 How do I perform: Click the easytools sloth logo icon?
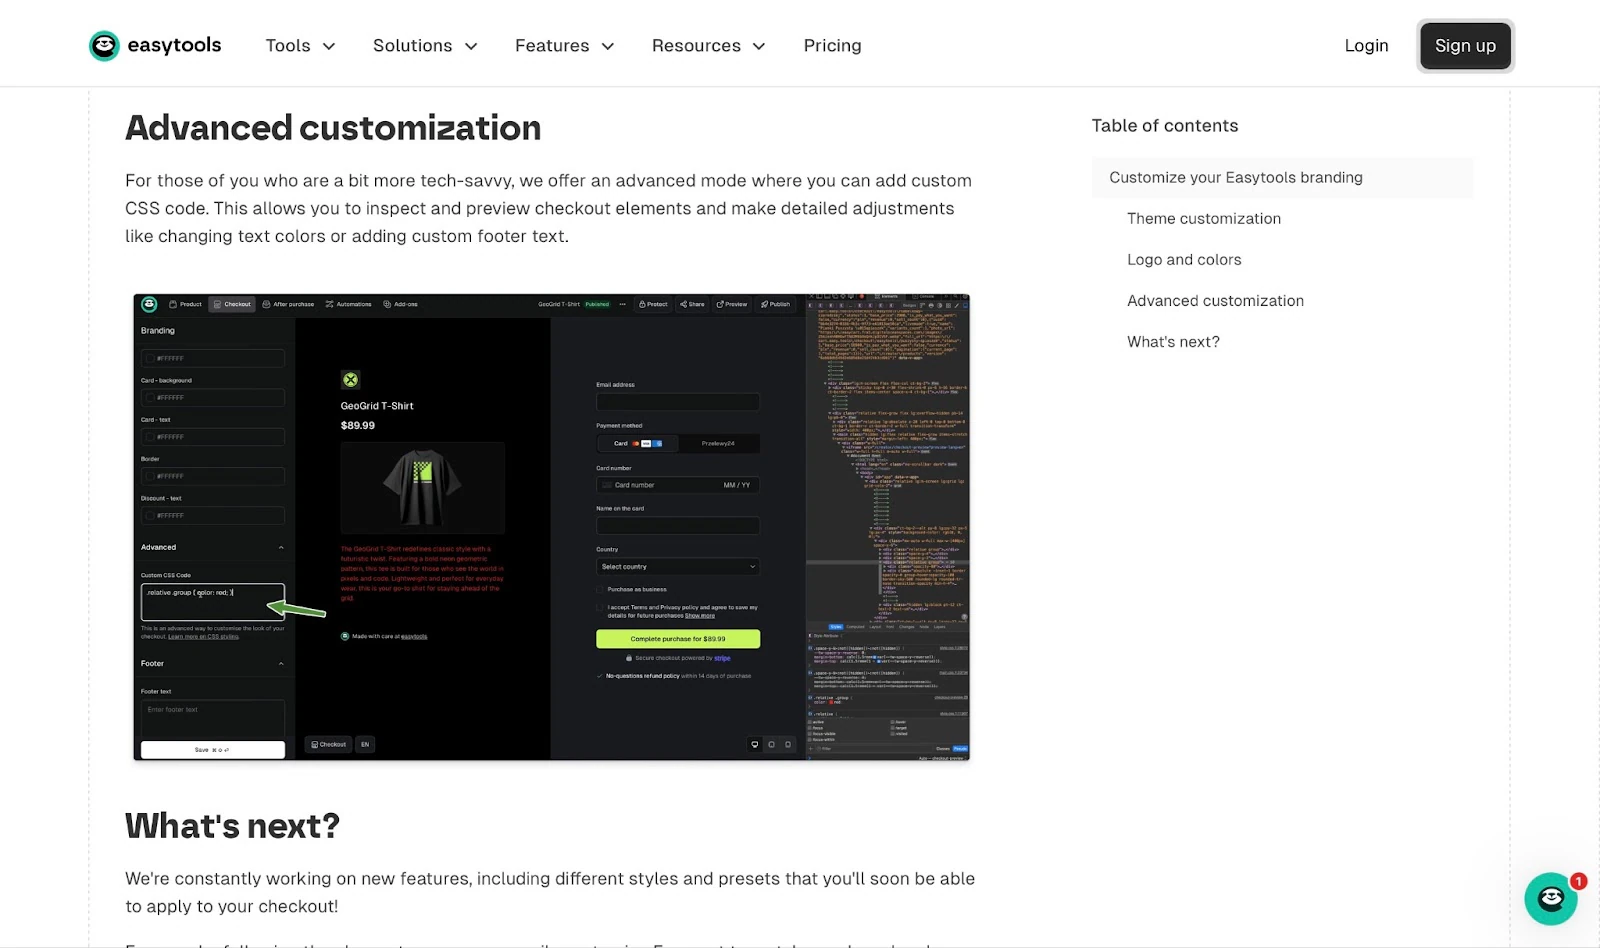[104, 46]
